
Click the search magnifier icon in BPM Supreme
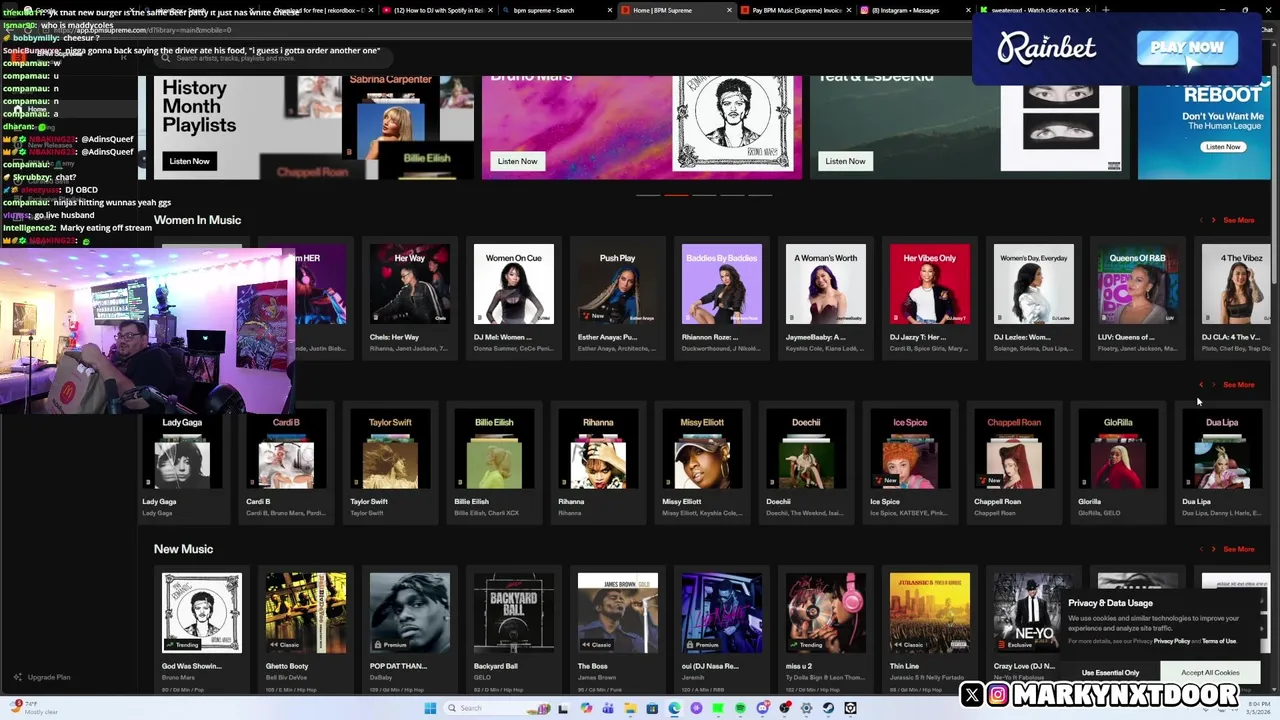coord(166,58)
